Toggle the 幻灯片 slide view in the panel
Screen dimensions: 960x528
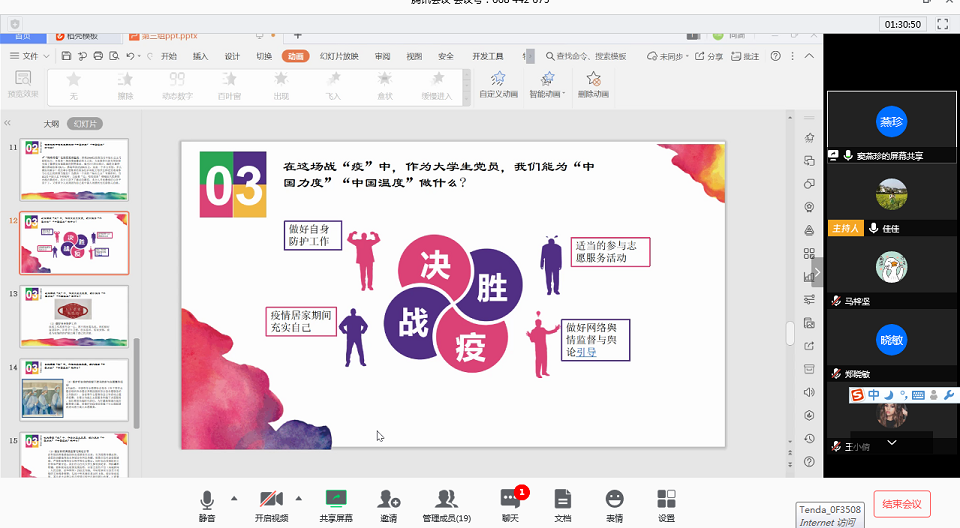click(x=85, y=124)
